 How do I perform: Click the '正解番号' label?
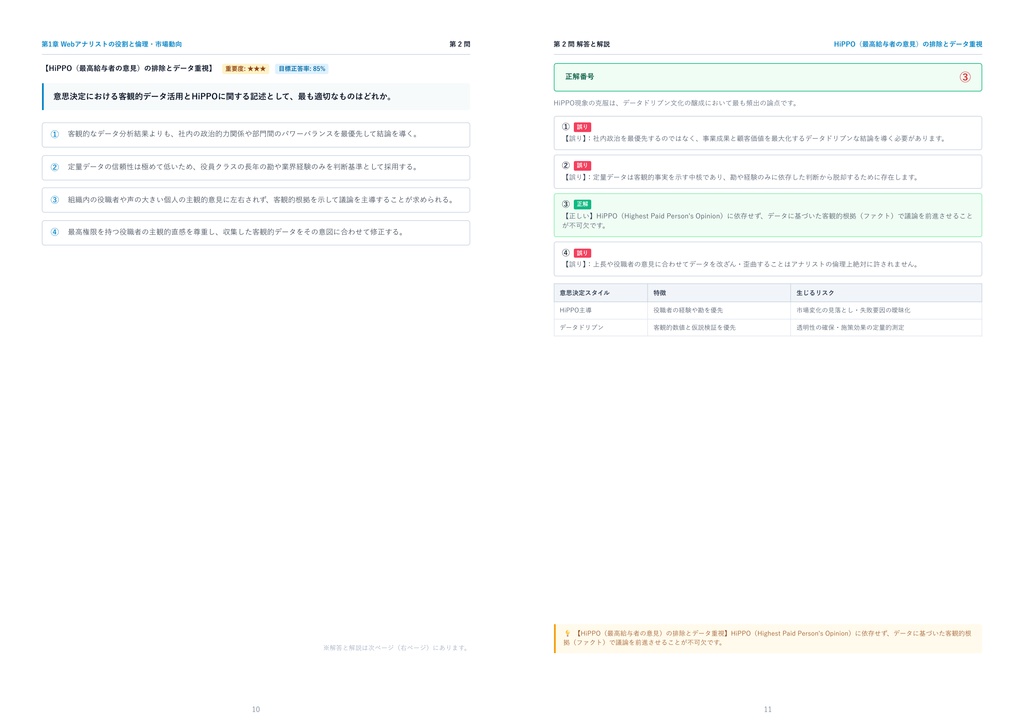click(580, 76)
